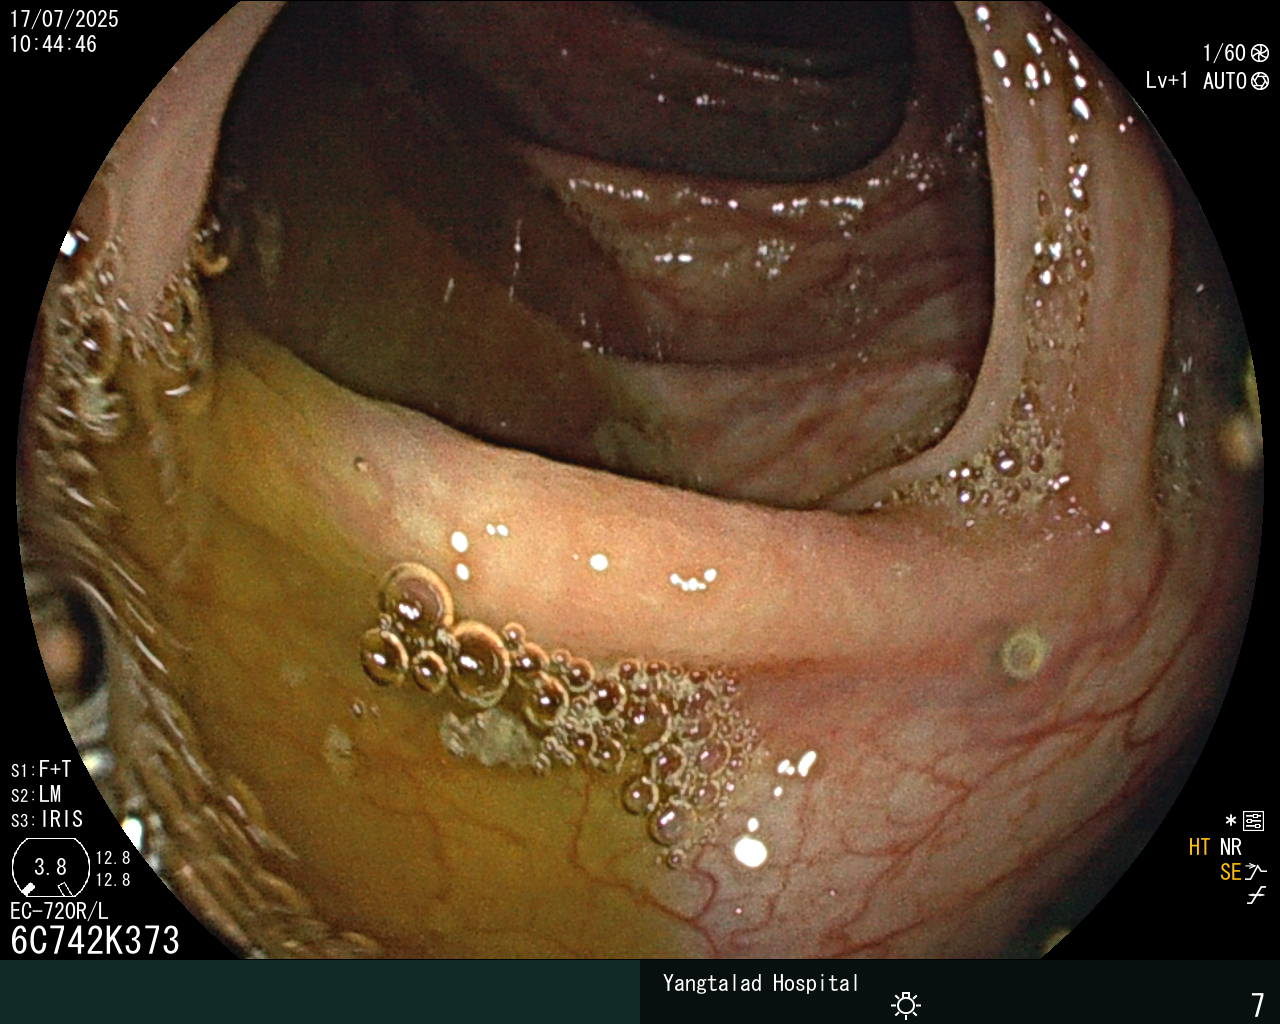Click the tone curve icon below SE
The height and width of the screenshot is (1024, 1280).
point(1256,896)
